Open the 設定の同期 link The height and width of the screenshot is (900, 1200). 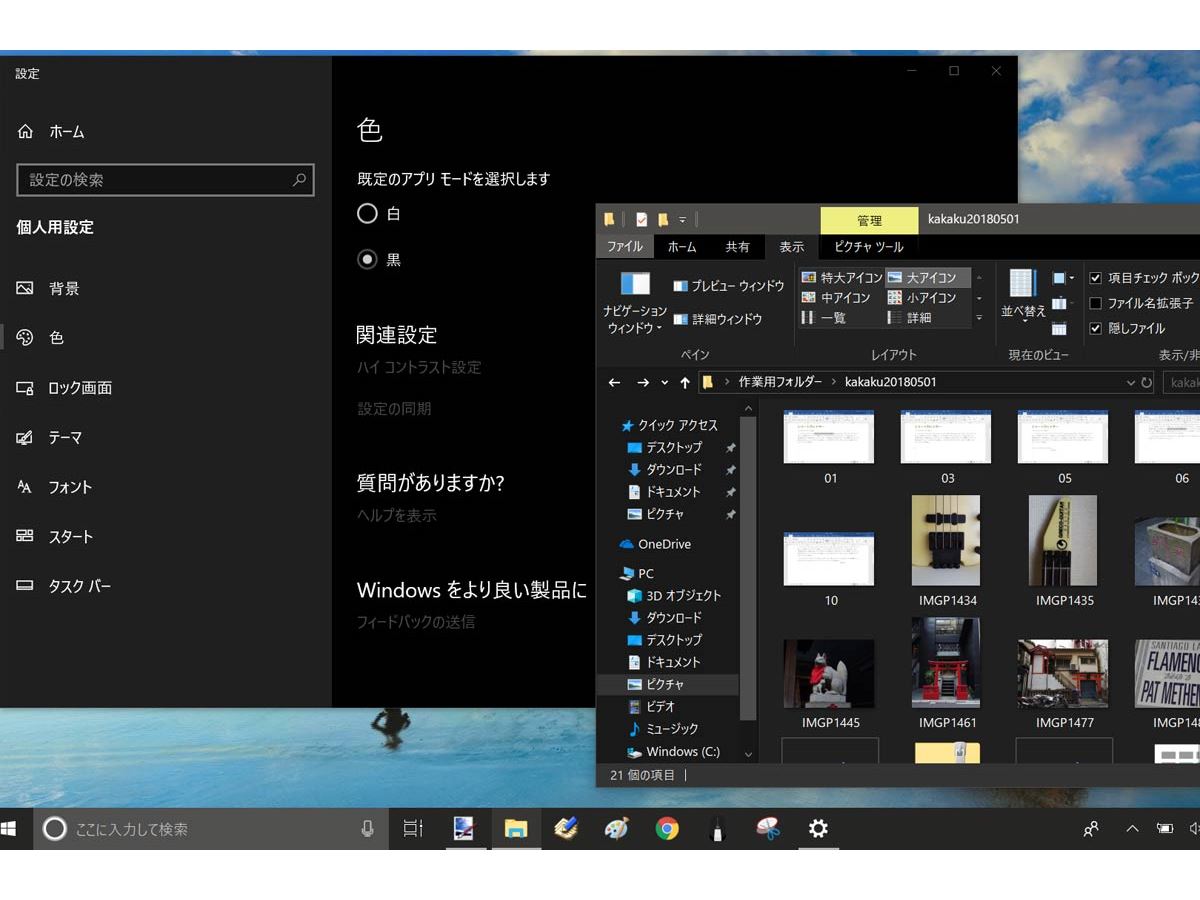point(394,409)
